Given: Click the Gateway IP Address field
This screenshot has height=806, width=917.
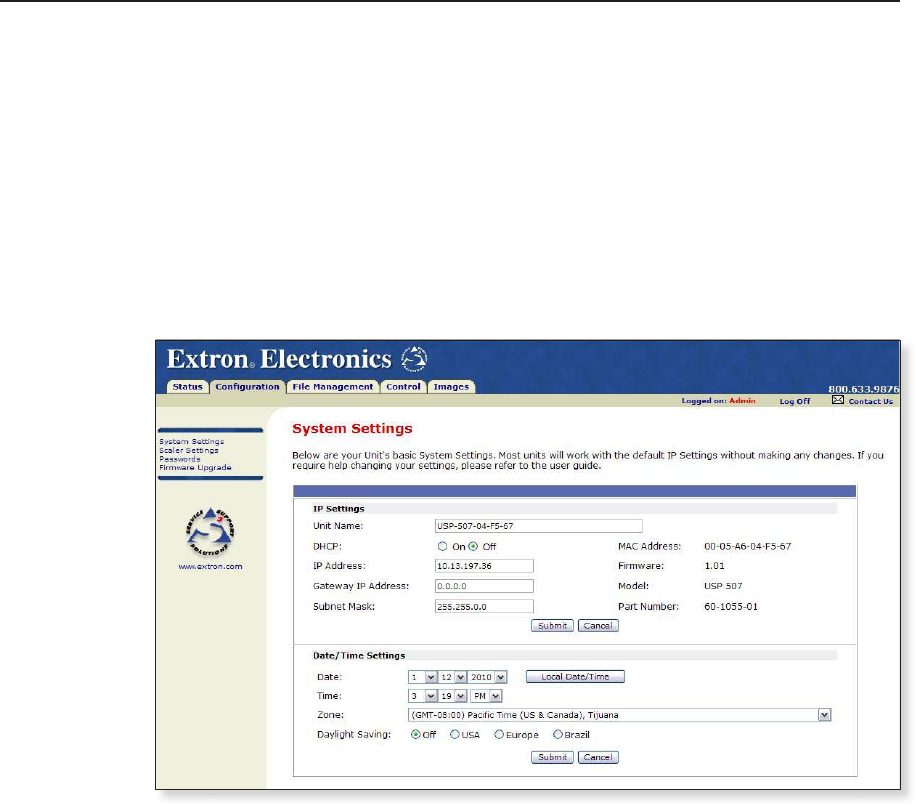Looking at the screenshot, I should click(484, 586).
